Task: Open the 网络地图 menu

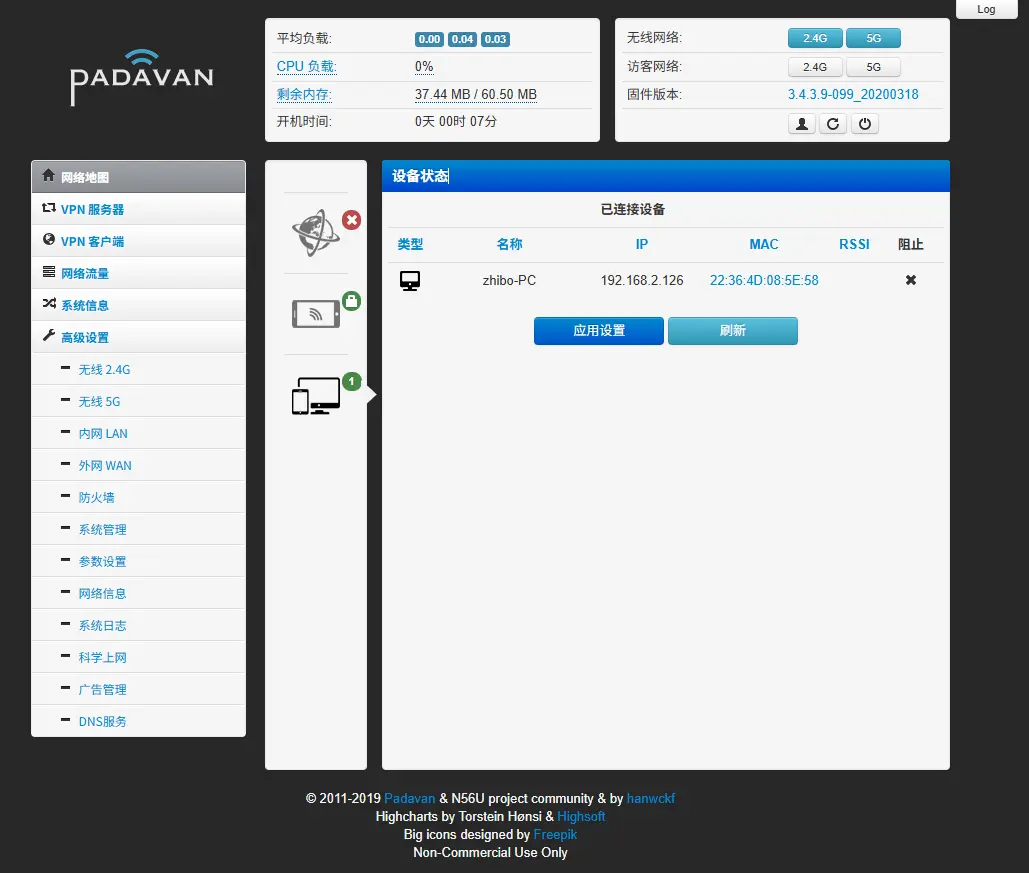Action: pos(138,177)
